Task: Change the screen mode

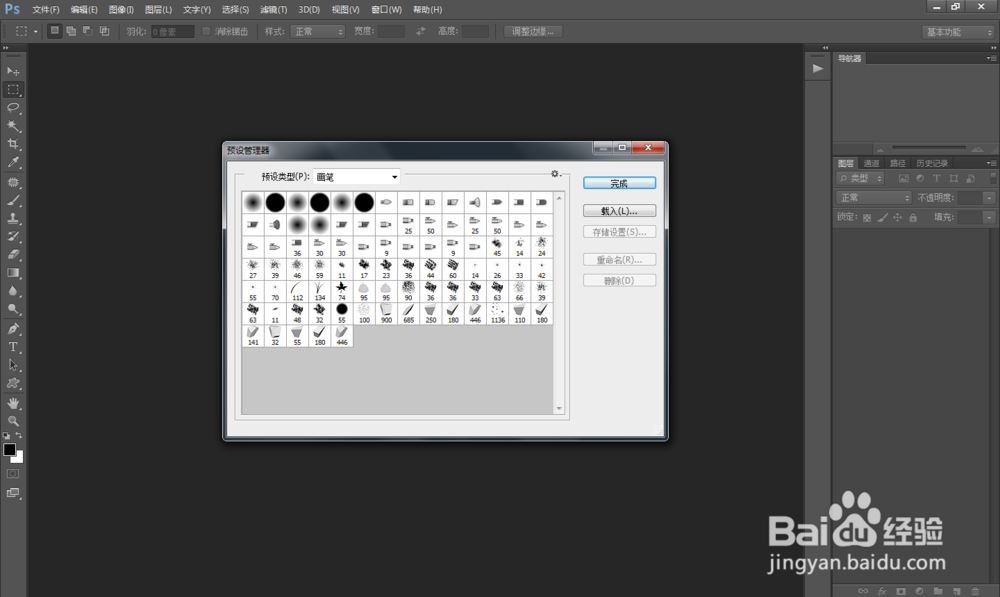Action: click(13, 493)
